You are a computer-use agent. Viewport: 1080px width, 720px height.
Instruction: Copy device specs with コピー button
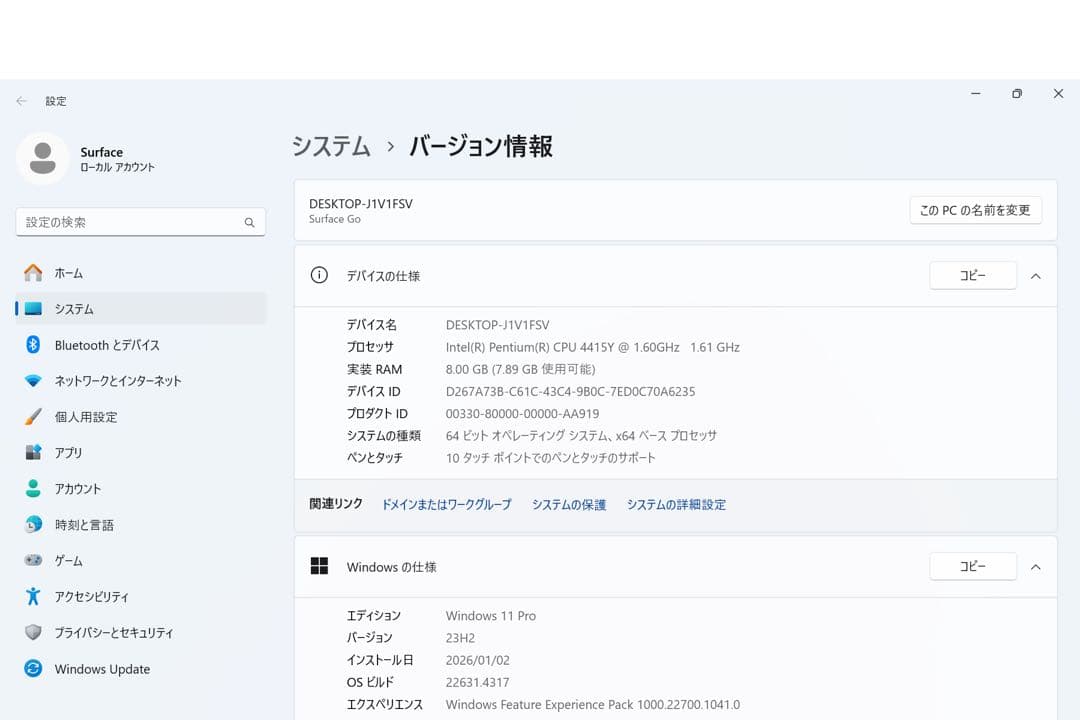[x=973, y=276]
